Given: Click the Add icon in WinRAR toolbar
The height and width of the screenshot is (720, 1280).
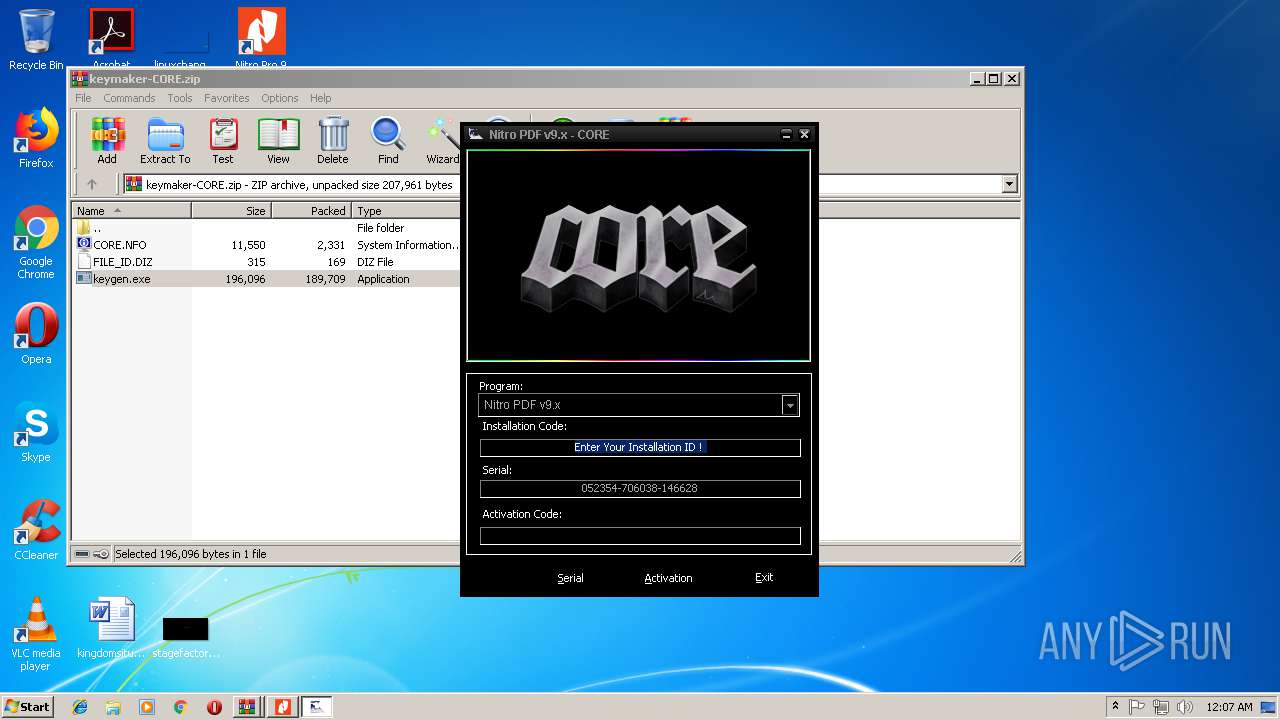Looking at the screenshot, I should tap(107, 140).
